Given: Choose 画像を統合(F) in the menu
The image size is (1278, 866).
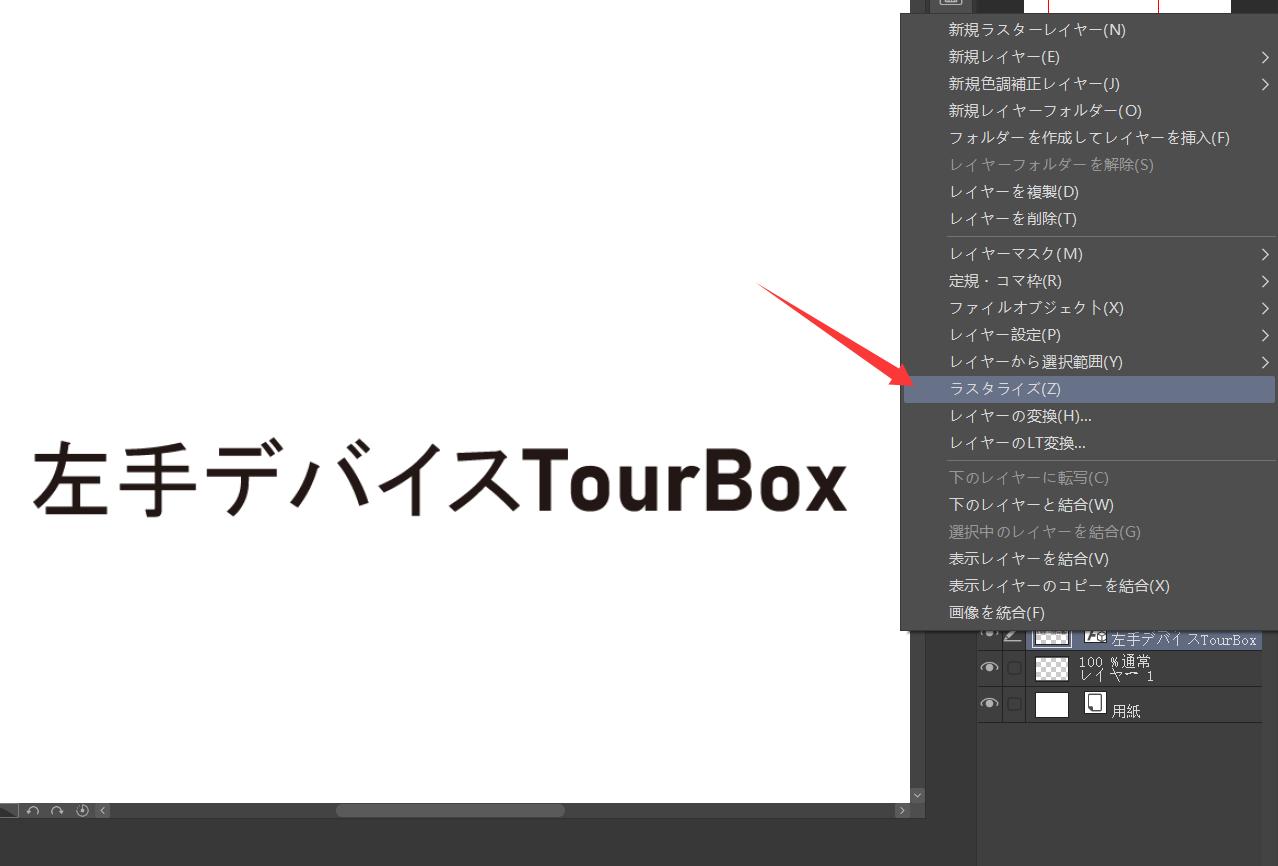Looking at the screenshot, I should point(996,613).
